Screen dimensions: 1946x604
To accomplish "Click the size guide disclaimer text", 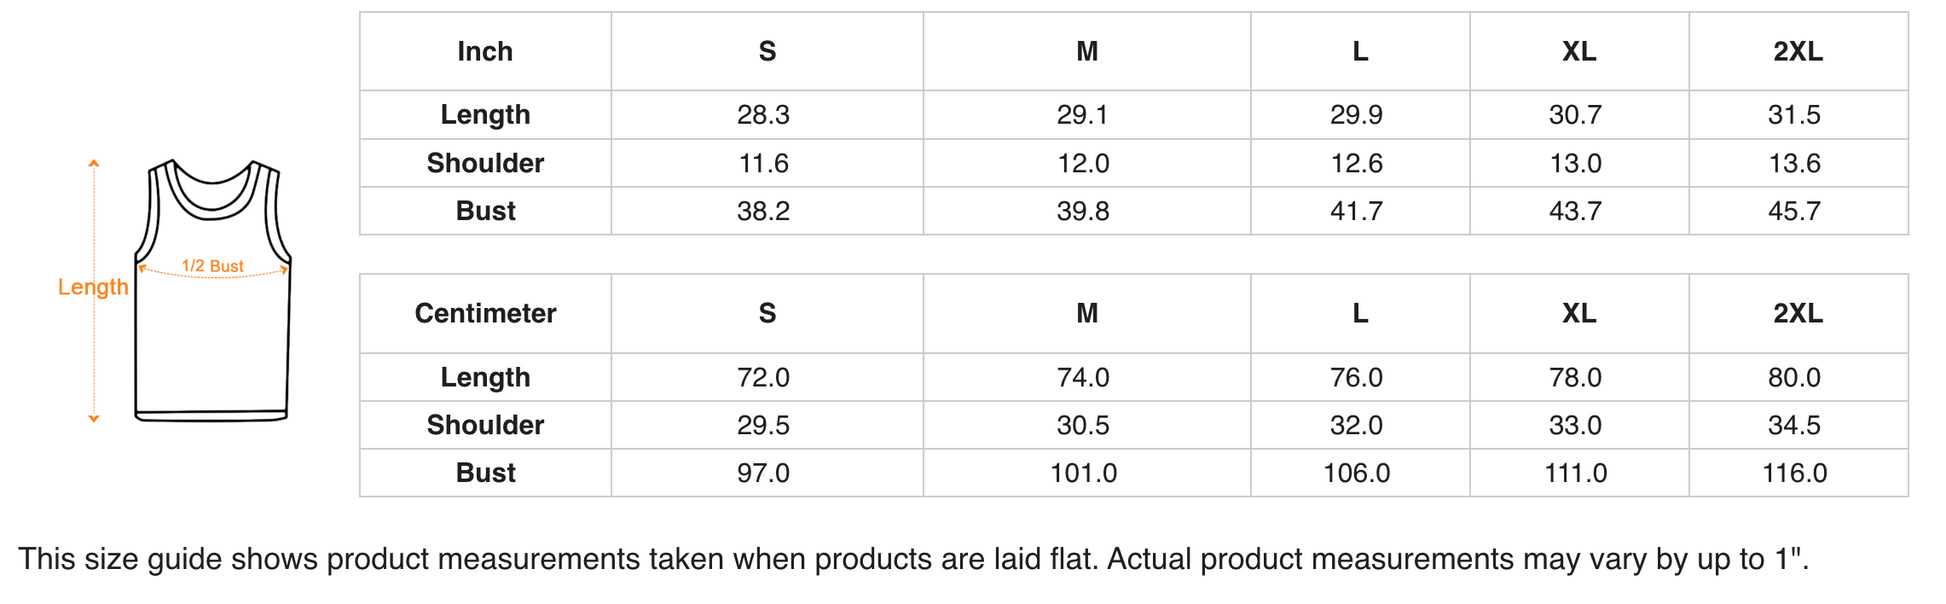I will [x=913, y=559].
